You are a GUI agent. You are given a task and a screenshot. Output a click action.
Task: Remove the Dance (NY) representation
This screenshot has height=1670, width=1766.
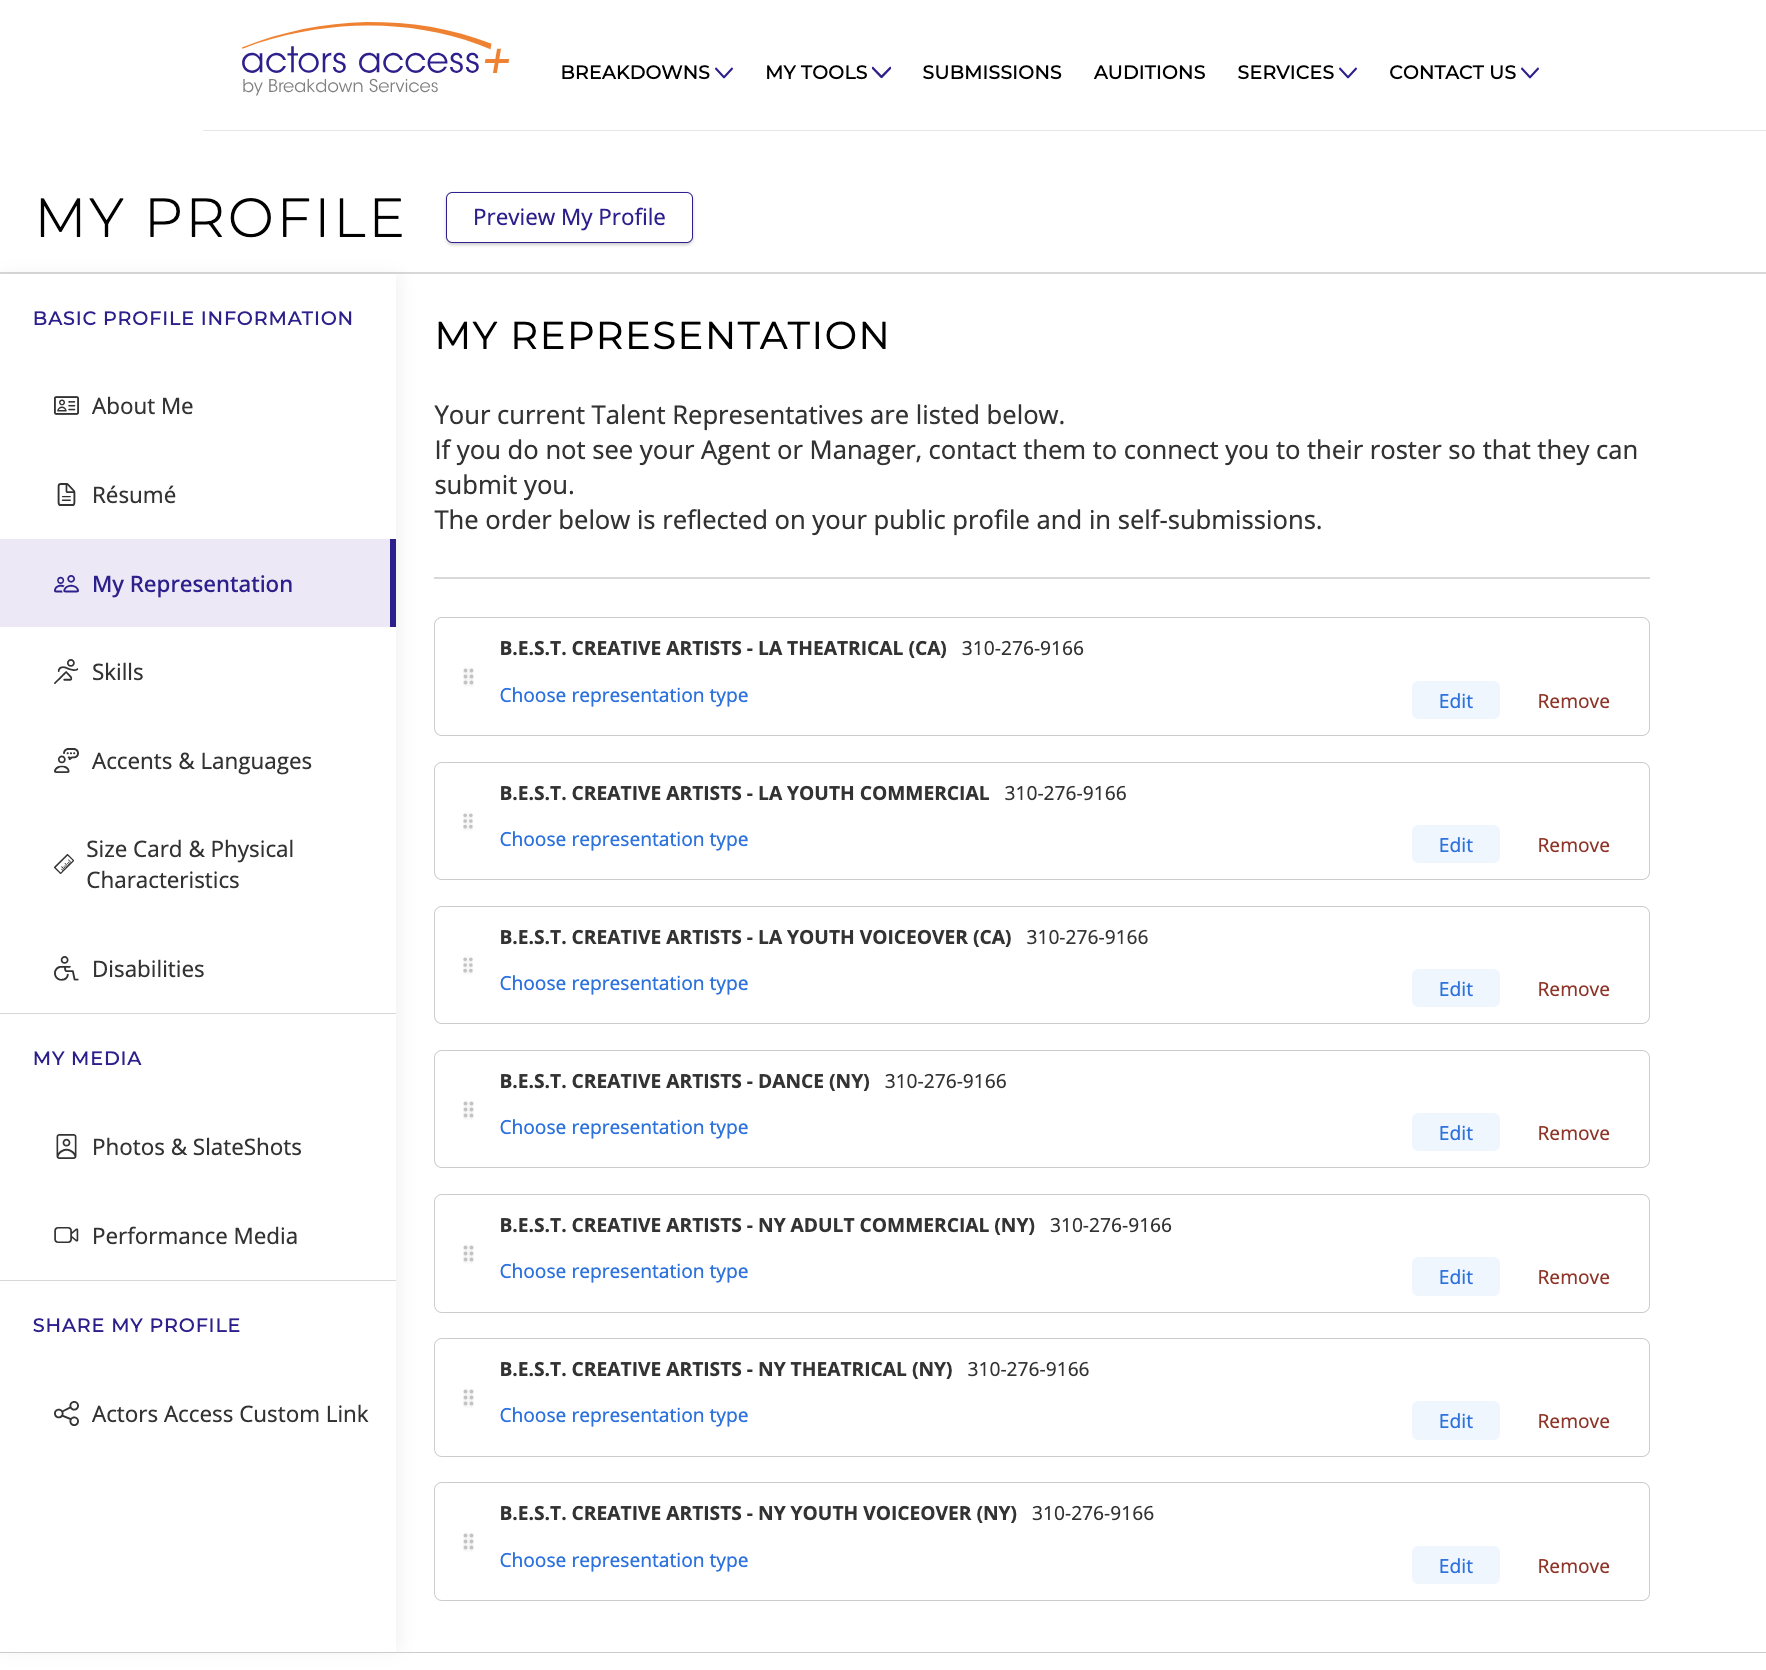[x=1573, y=1133]
